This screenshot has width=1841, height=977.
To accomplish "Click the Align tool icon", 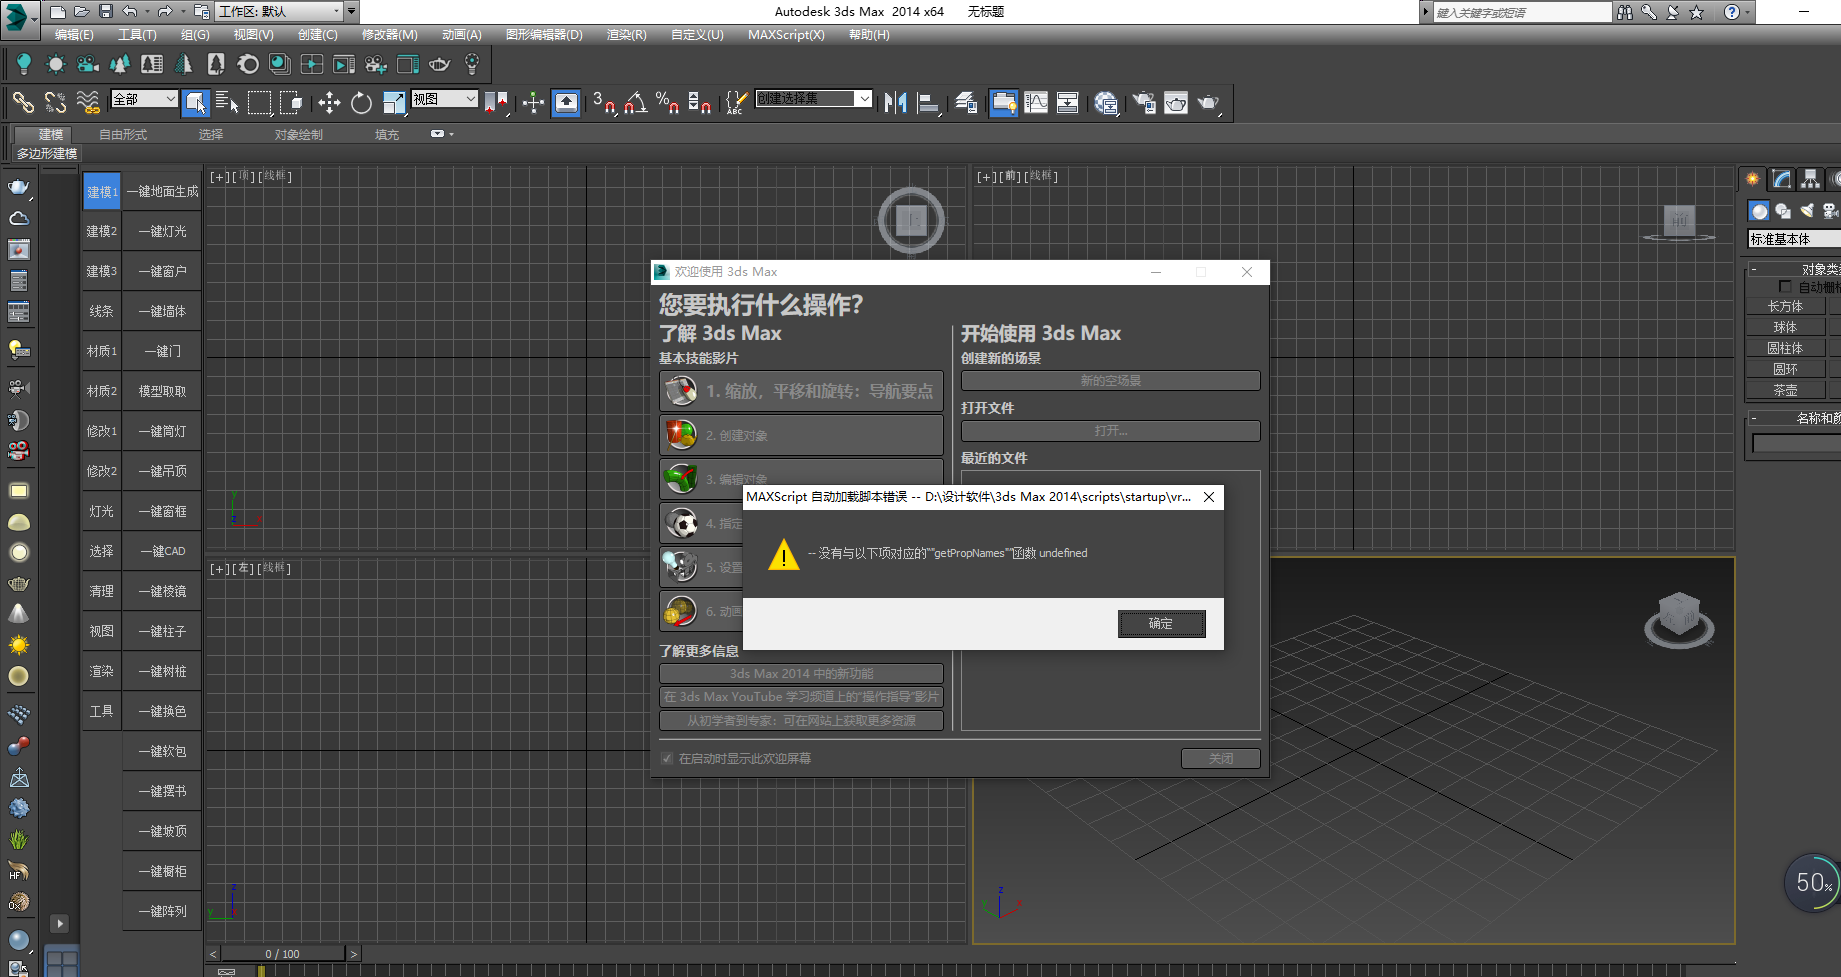I will pyautogui.click(x=928, y=102).
